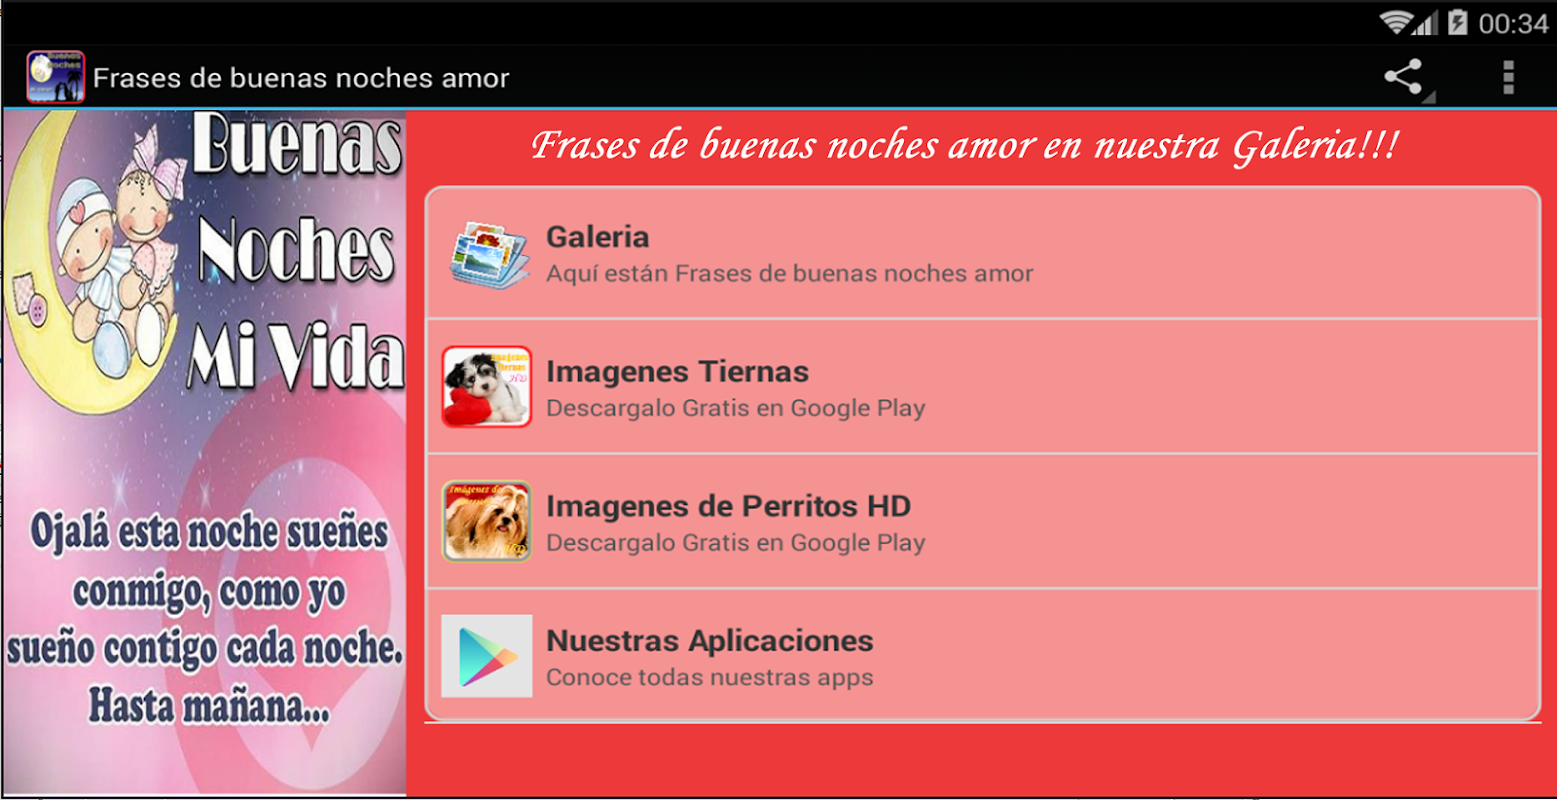The image size is (1557, 800).
Task: Tap the 00:34 clock in status bar
Action: [x=1513, y=23]
